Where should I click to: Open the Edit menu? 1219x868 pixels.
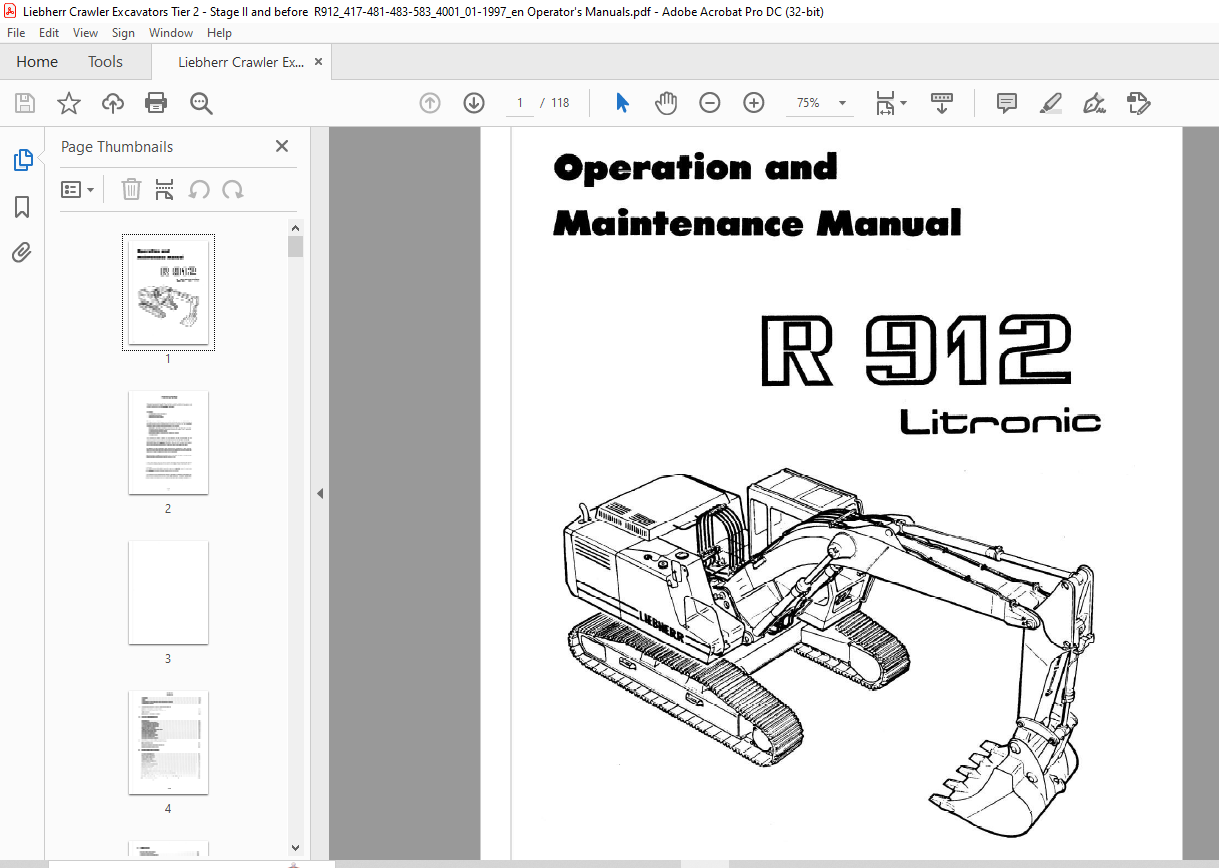tap(49, 33)
